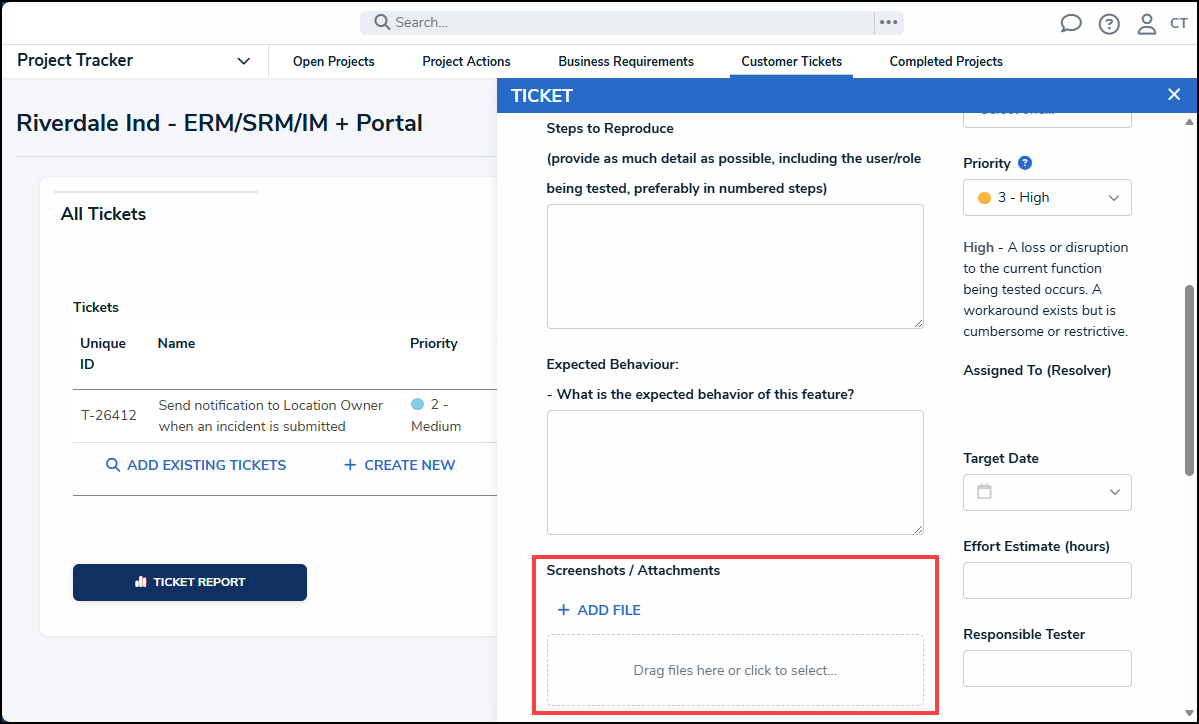1199x724 pixels.
Task: Open the Priority 3 - High dropdown
Action: 1047,198
